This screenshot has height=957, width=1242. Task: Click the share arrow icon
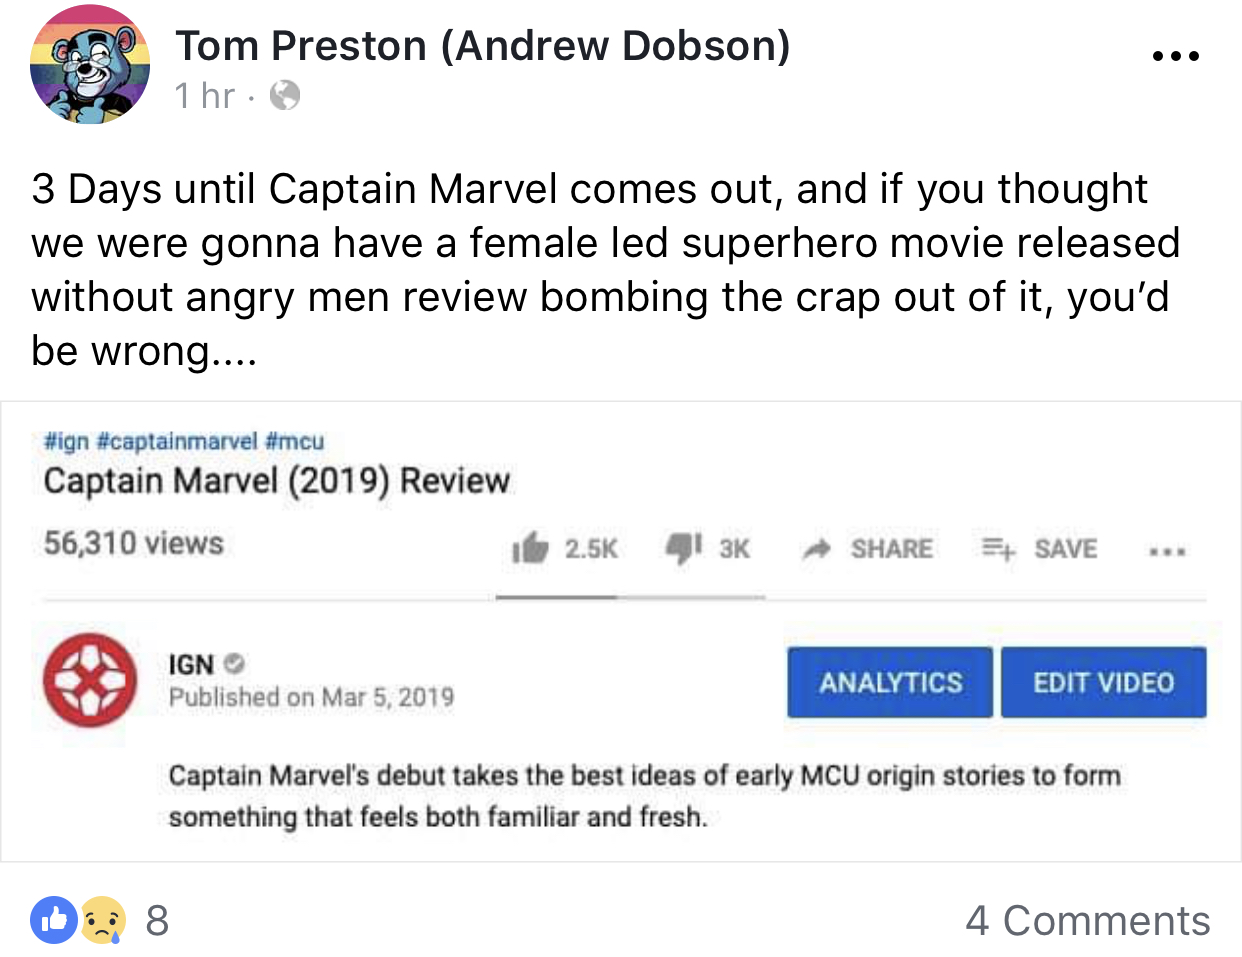[x=817, y=548]
